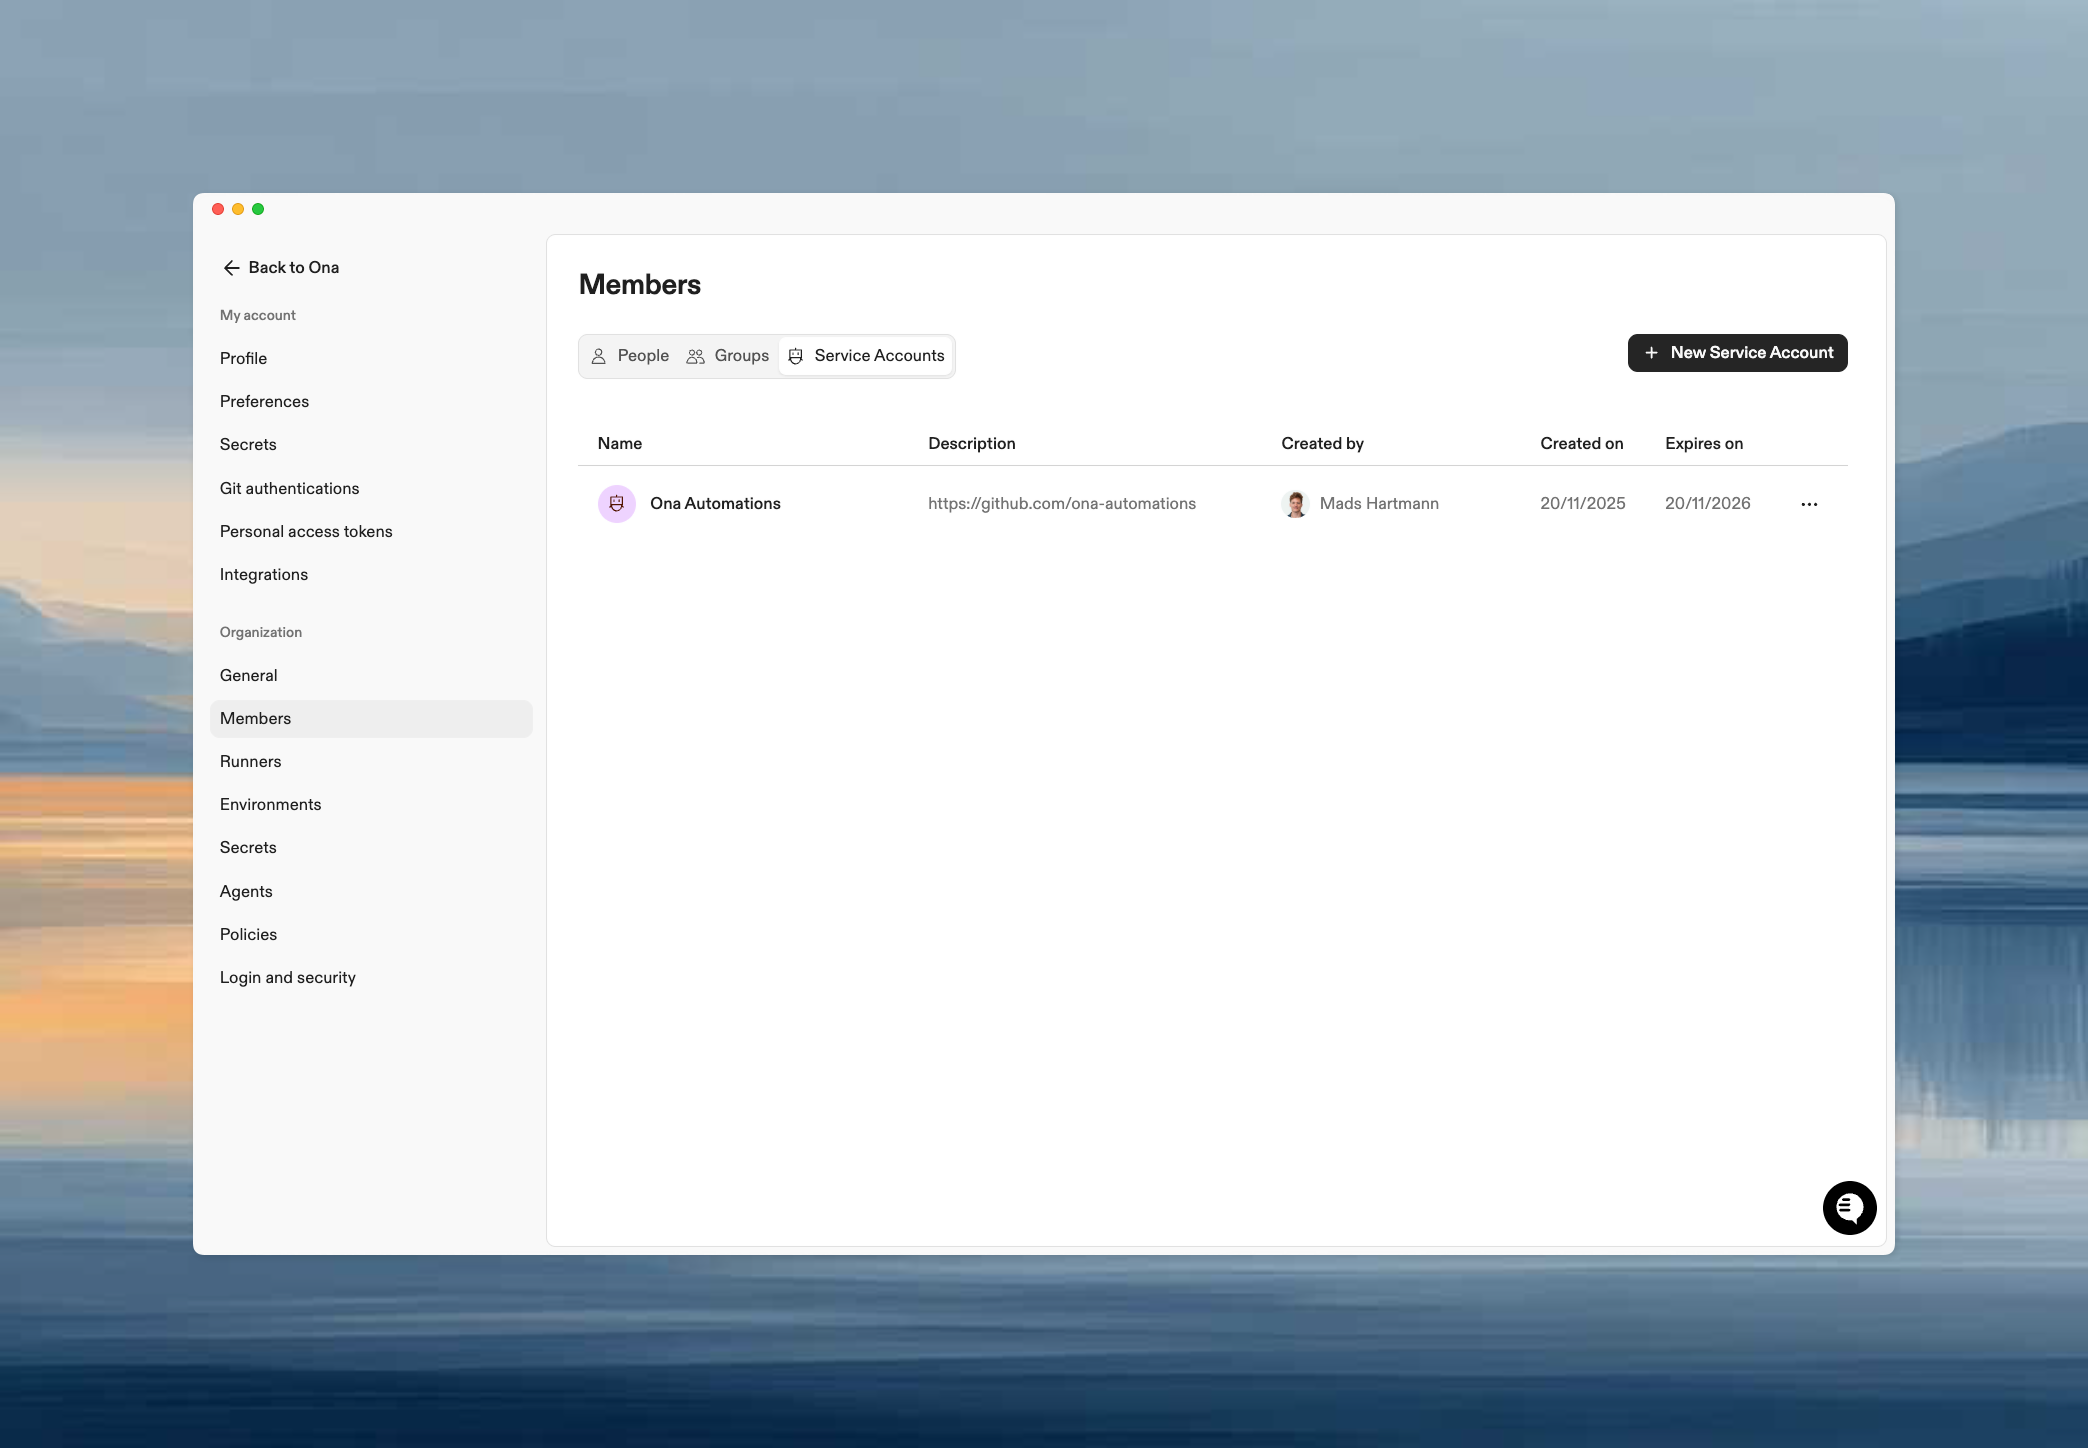Switch to the People tab
The width and height of the screenshot is (2088, 1448).
pos(641,356)
